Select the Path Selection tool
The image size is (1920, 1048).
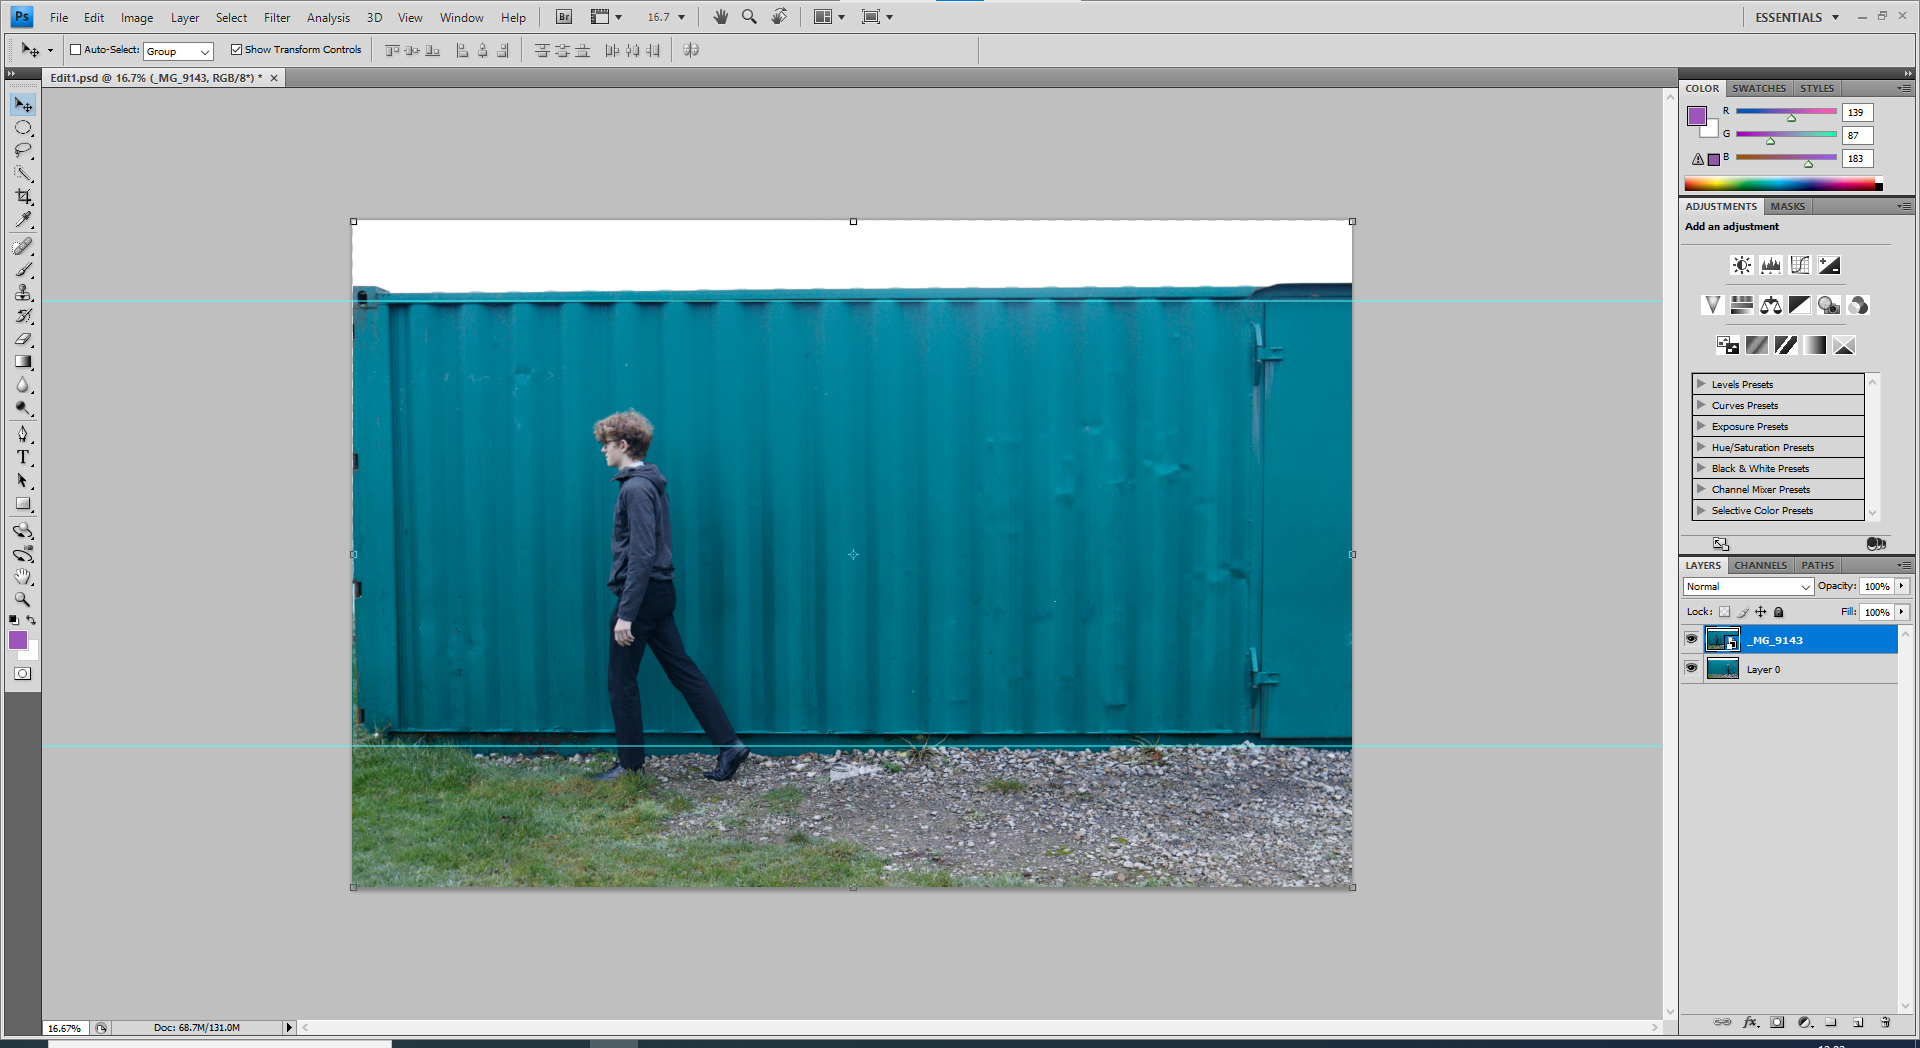tap(23, 481)
